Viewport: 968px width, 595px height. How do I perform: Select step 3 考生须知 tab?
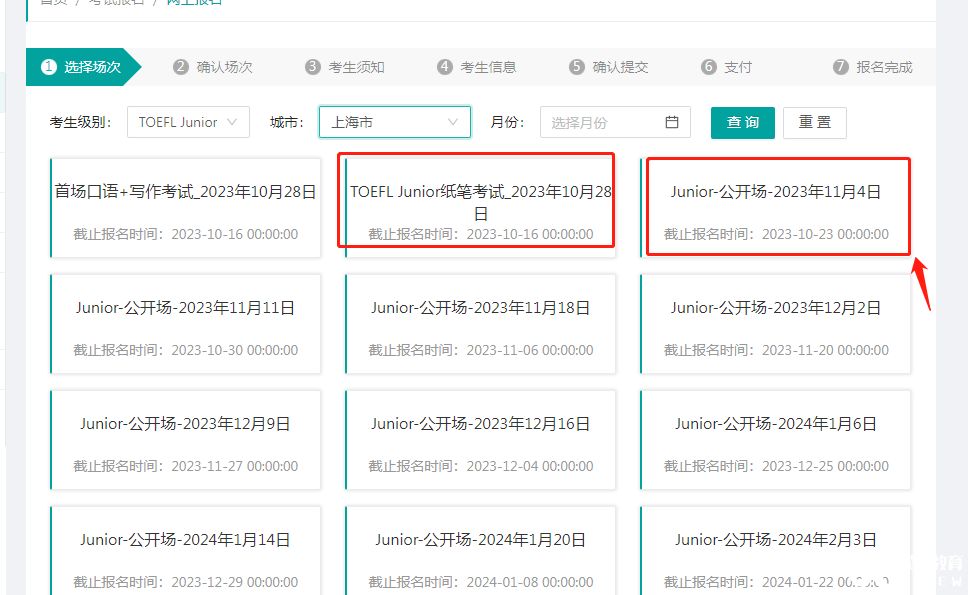pyautogui.click(x=345, y=67)
